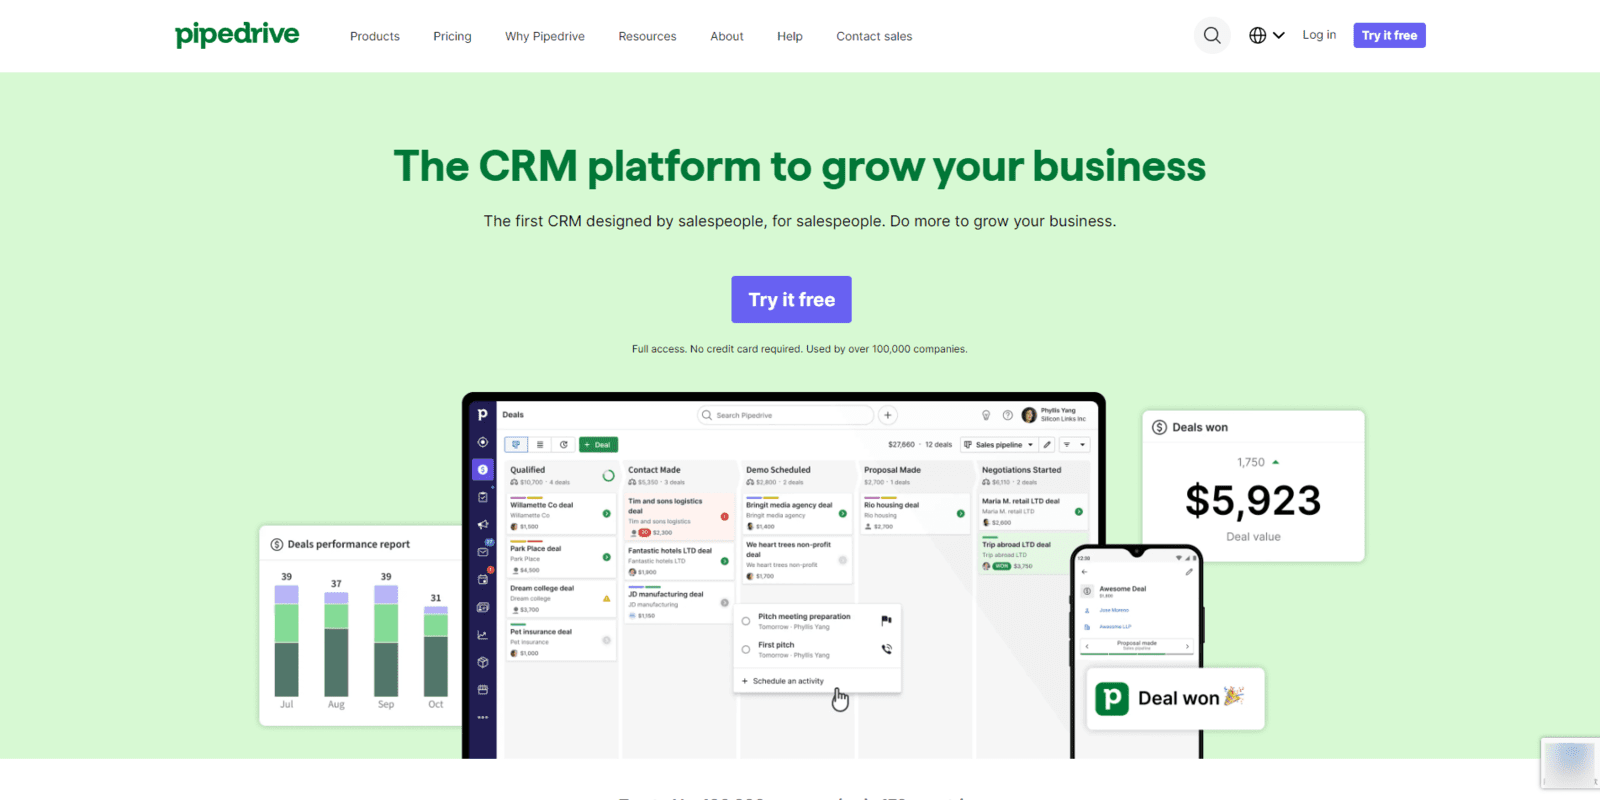Click the warning triangle on Dream college deal
Image resolution: width=1600 pixels, height=800 pixels.
(x=606, y=599)
